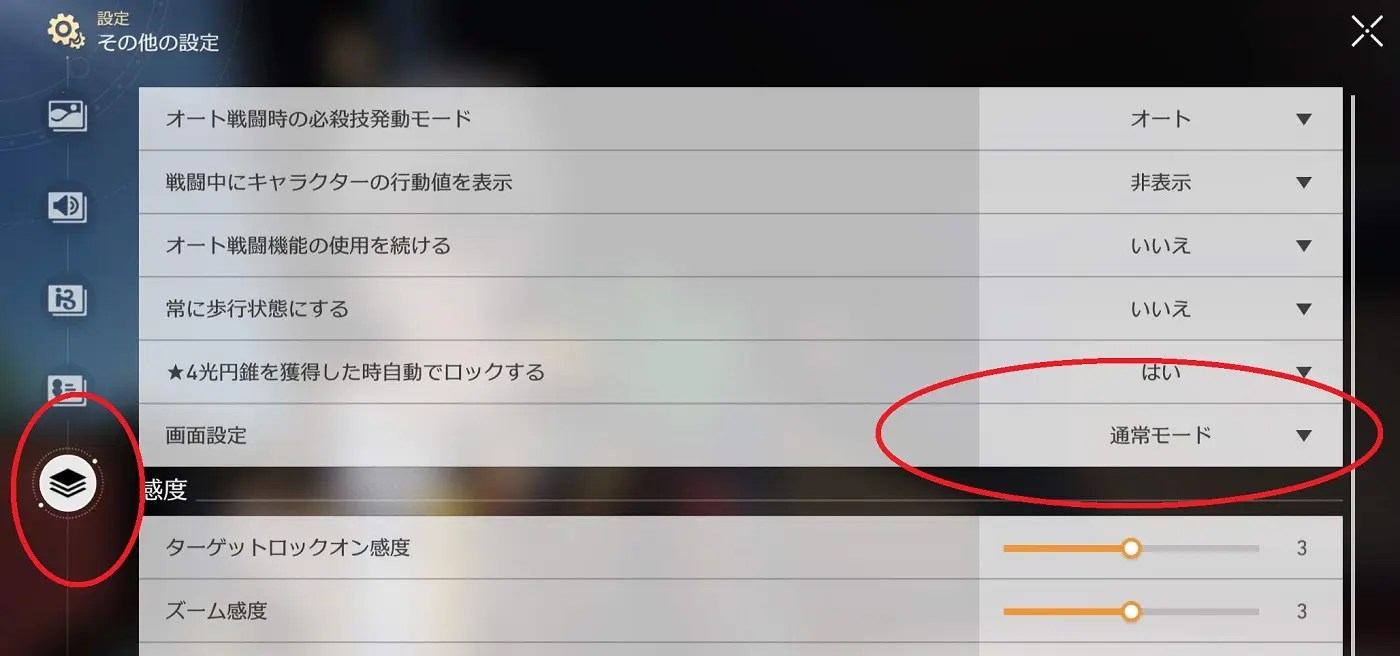Select the other settings layers icon

[68, 484]
